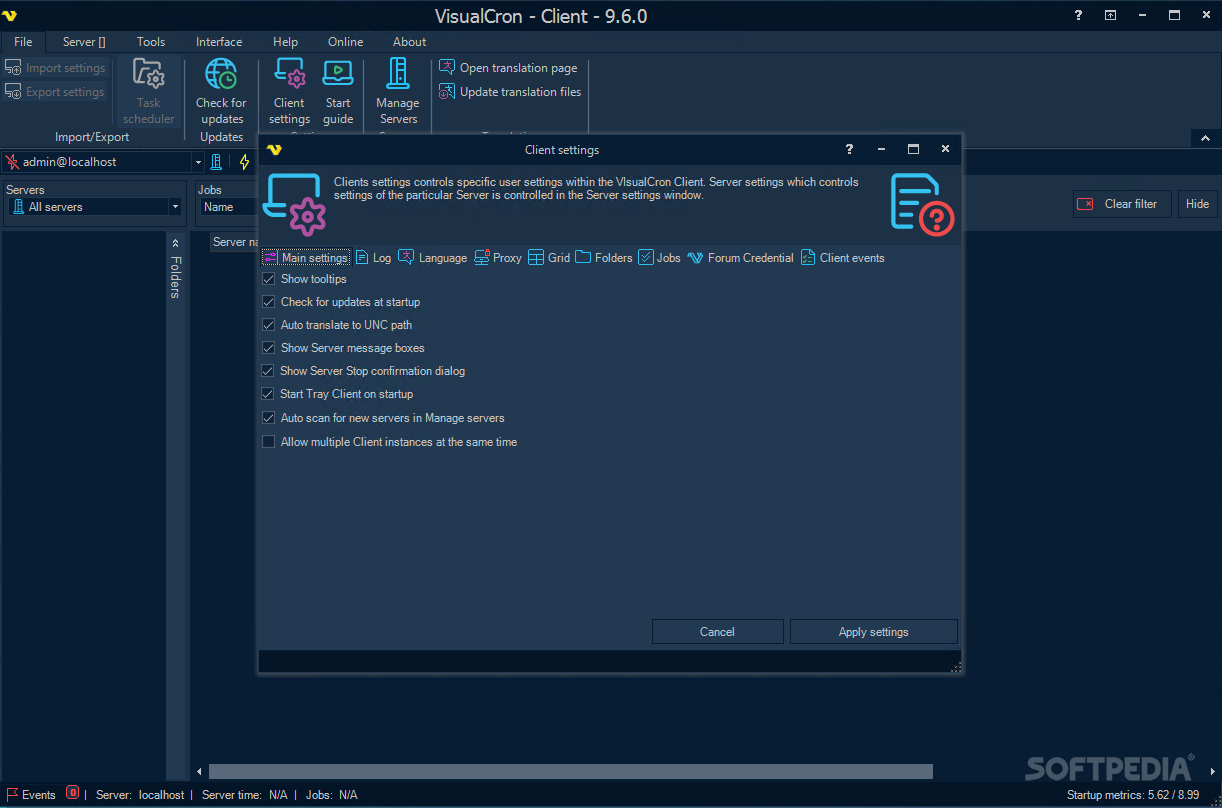This screenshot has width=1222, height=808.
Task: Toggle Show tooltips checkbox
Action: (x=268, y=279)
